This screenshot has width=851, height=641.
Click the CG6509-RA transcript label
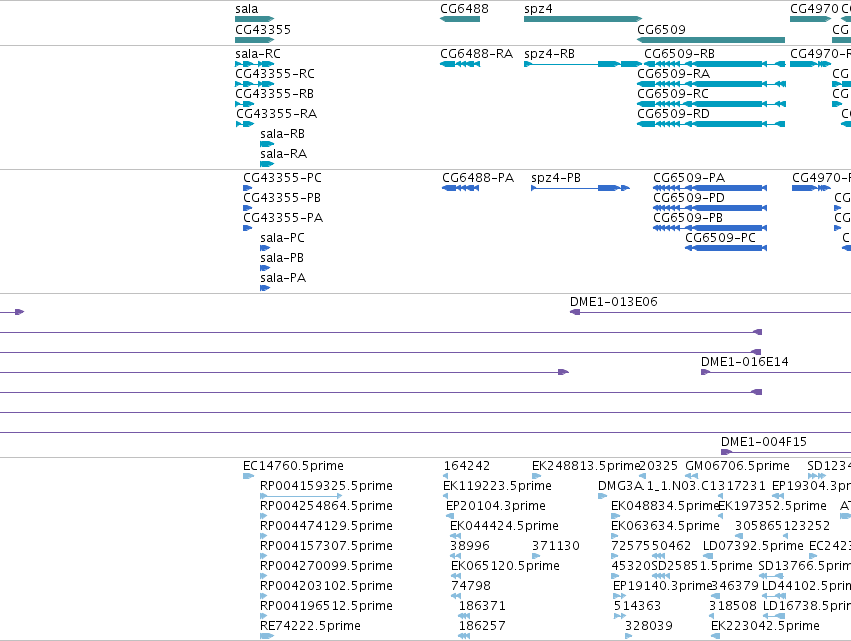pyautogui.click(x=674, y=73)
